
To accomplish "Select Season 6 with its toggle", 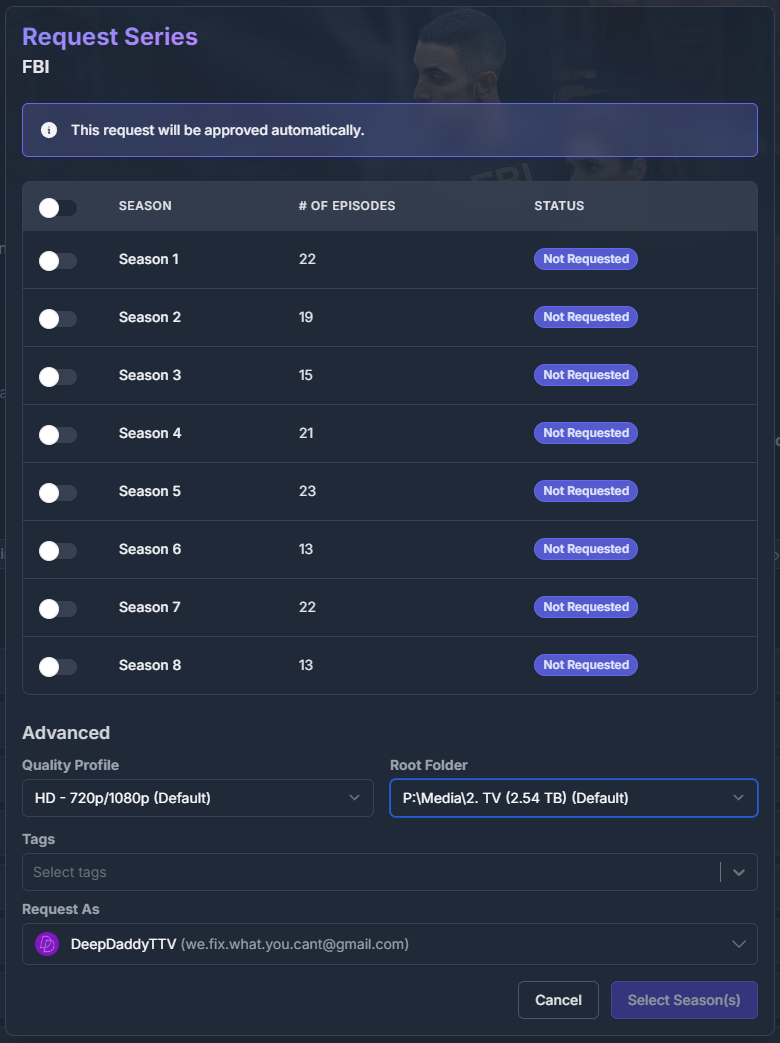I will [58, 550].
